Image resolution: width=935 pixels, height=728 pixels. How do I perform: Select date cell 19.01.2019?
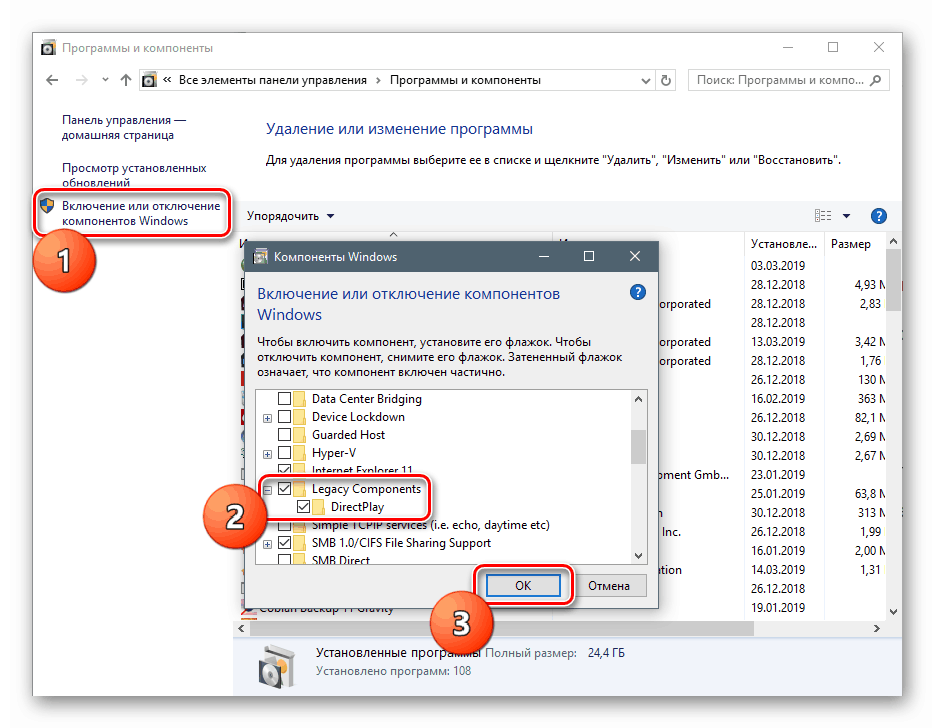778,608
